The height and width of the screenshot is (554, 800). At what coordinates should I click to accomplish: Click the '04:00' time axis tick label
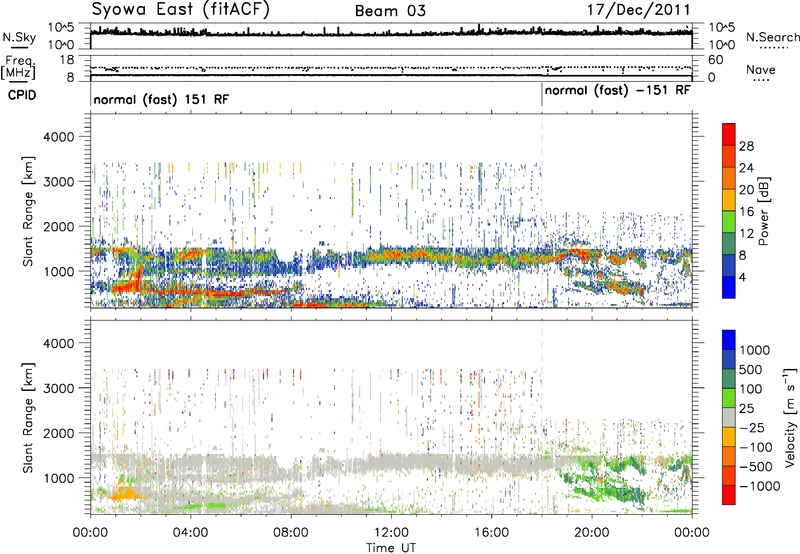point(190,532)
